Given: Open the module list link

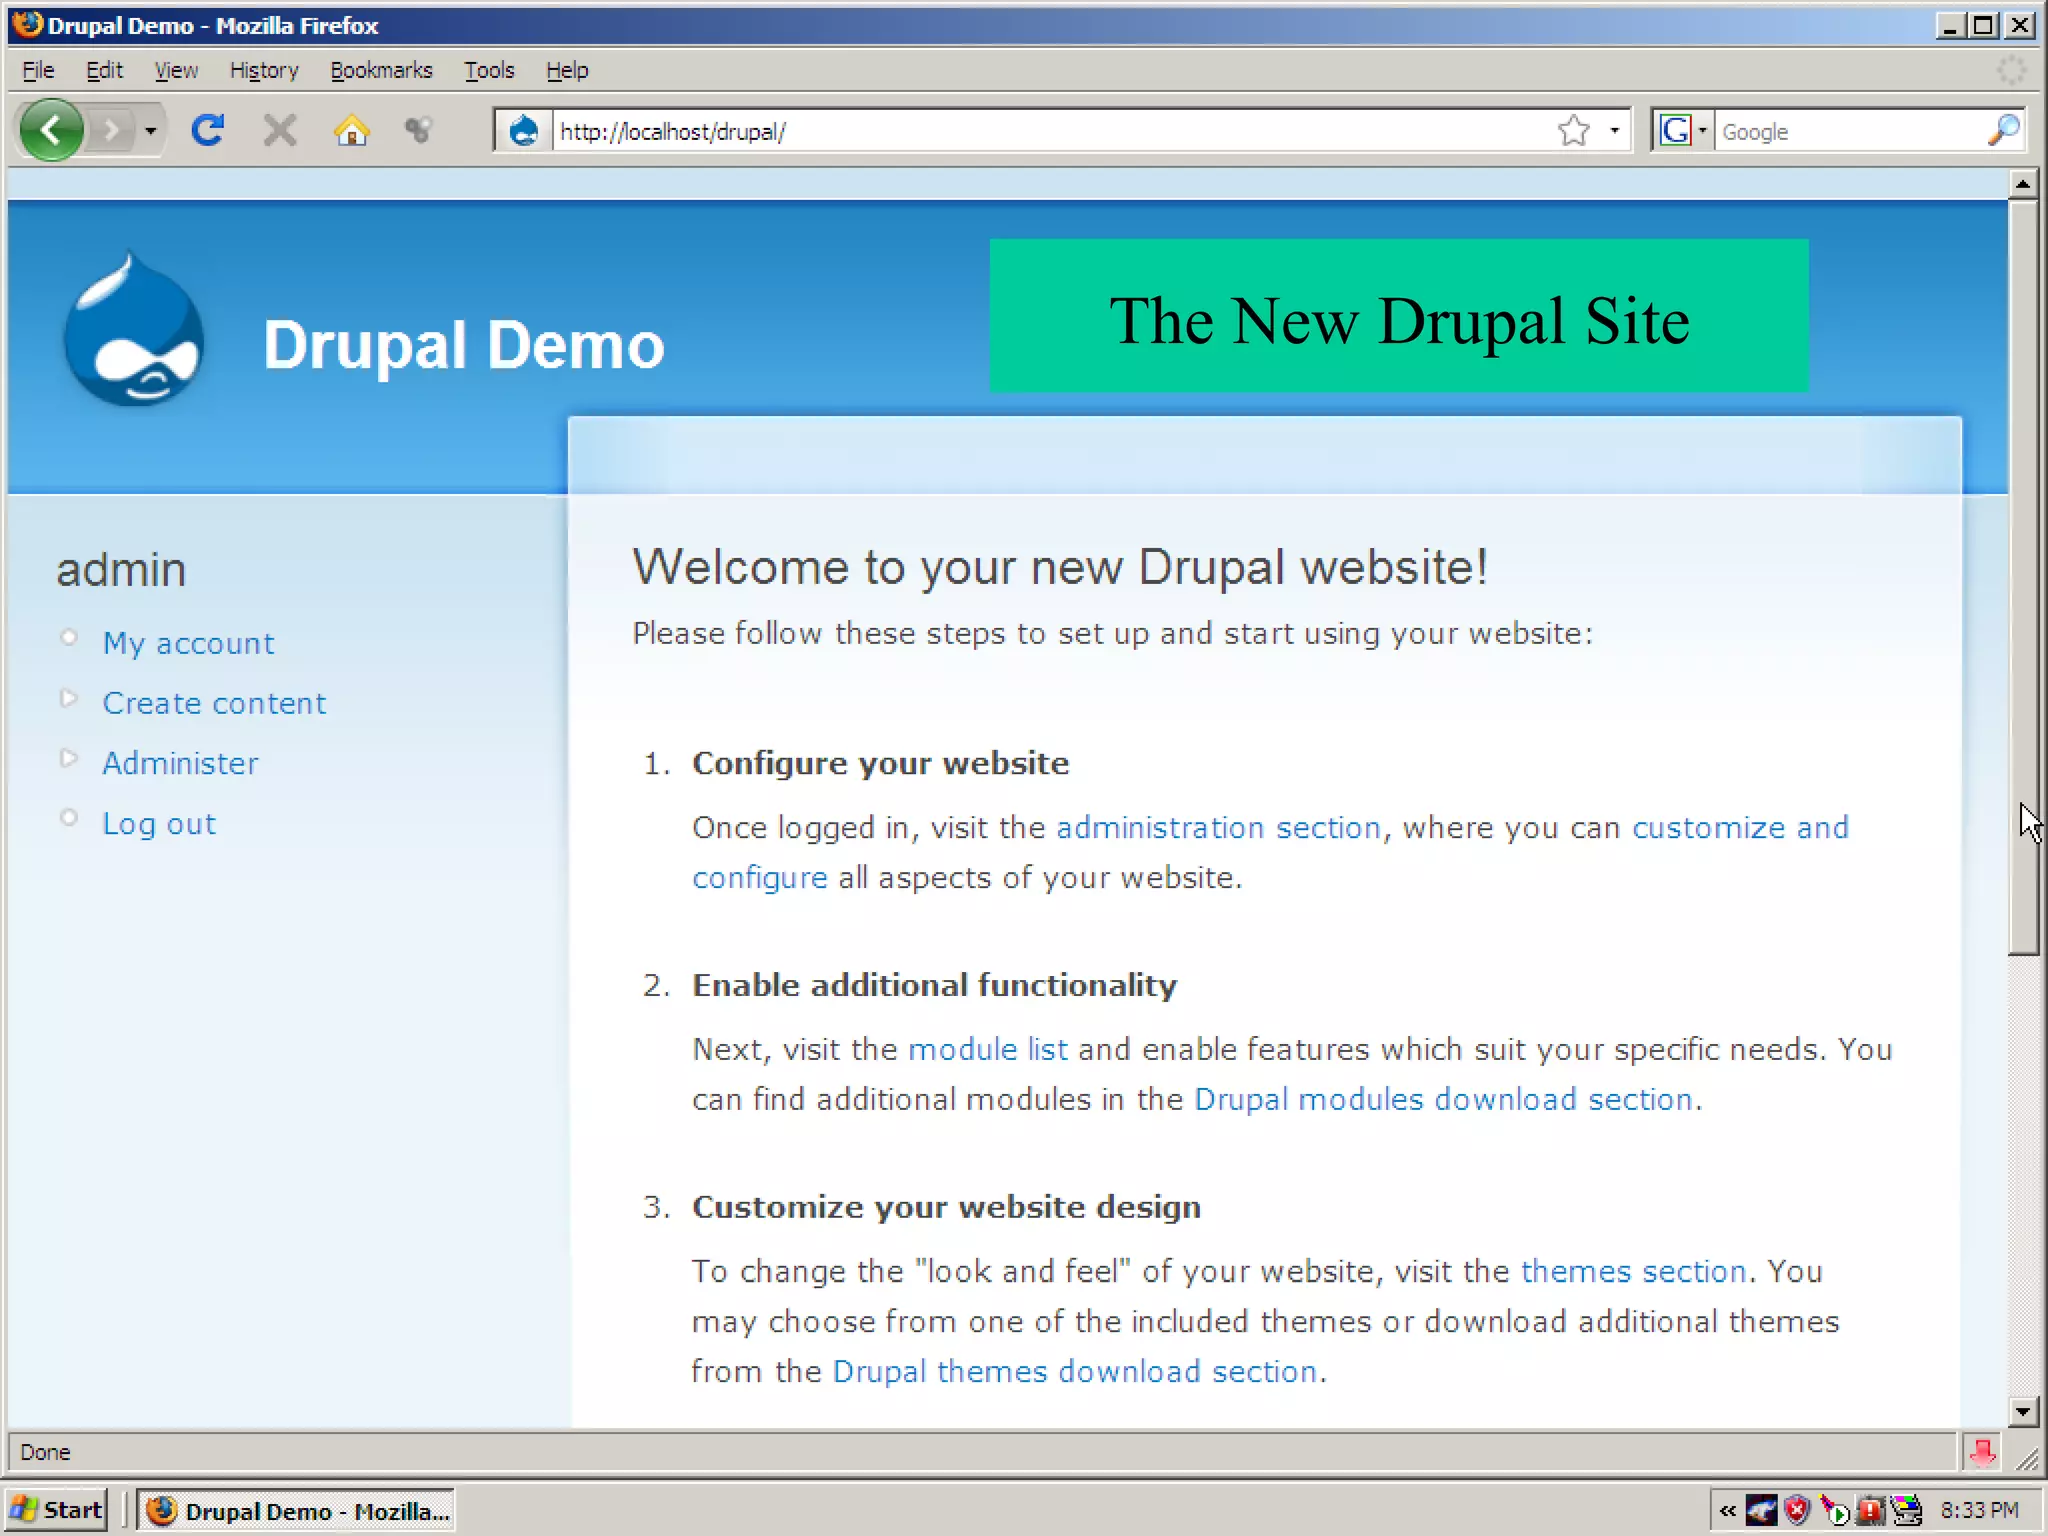Looking at the screenshot, I should pos(988,1049).
